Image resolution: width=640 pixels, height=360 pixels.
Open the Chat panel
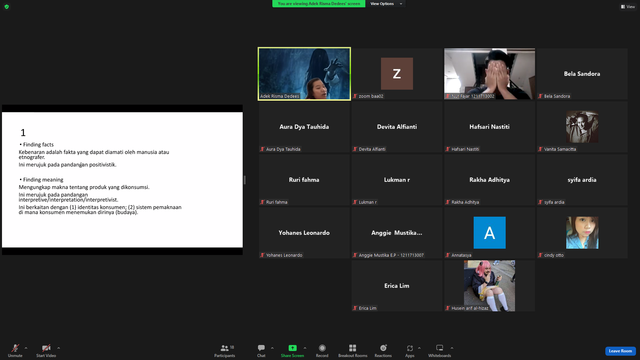click(x=261, y=350)
